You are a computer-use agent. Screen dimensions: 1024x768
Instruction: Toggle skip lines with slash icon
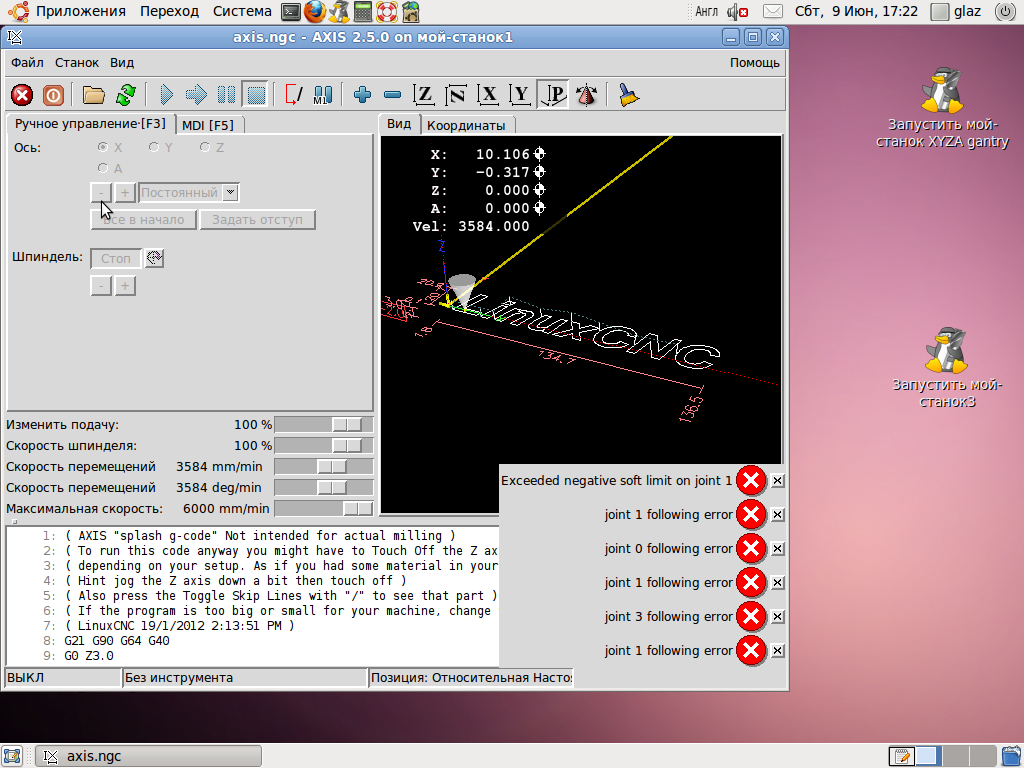click(x=293, y=95)
